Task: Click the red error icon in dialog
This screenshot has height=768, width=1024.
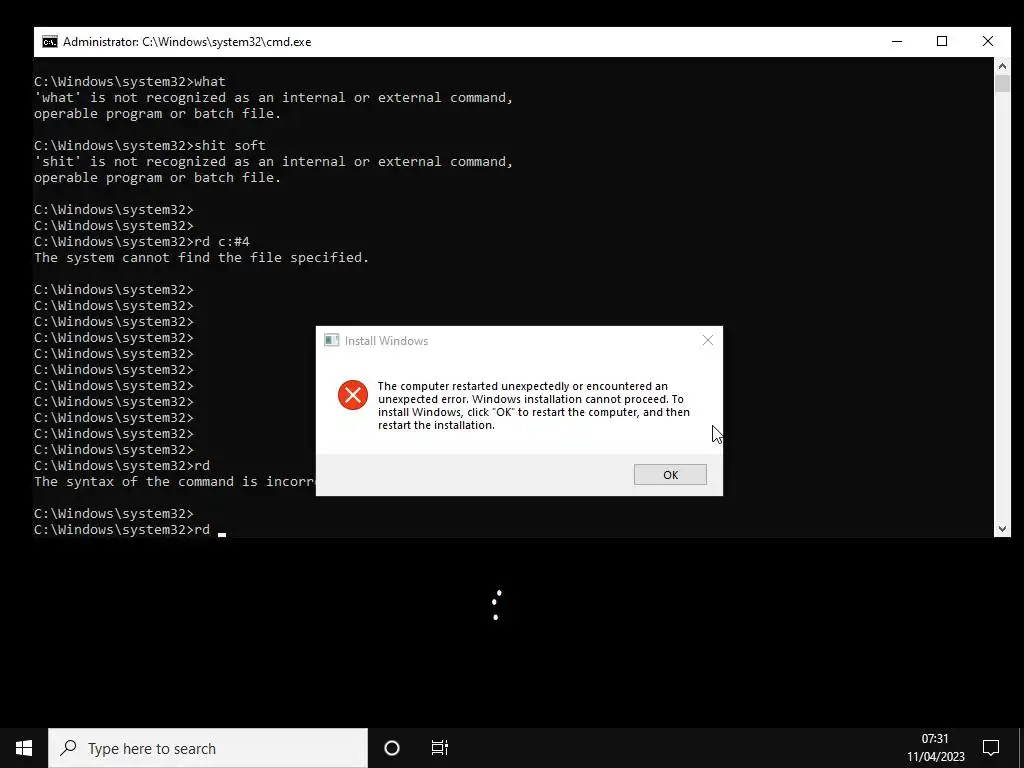Action: point(353,395)
